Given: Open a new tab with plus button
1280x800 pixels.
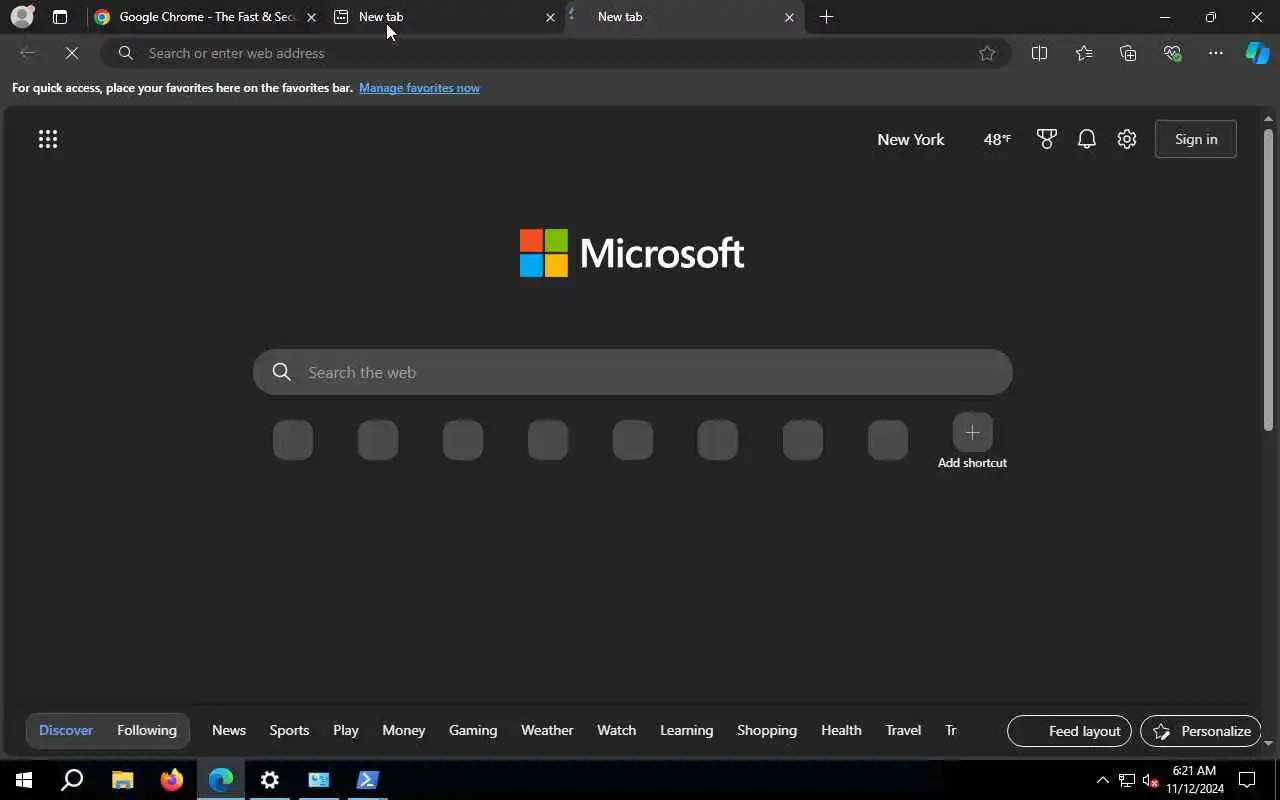Looking at the screenshot, I should [x=826, y=17].
